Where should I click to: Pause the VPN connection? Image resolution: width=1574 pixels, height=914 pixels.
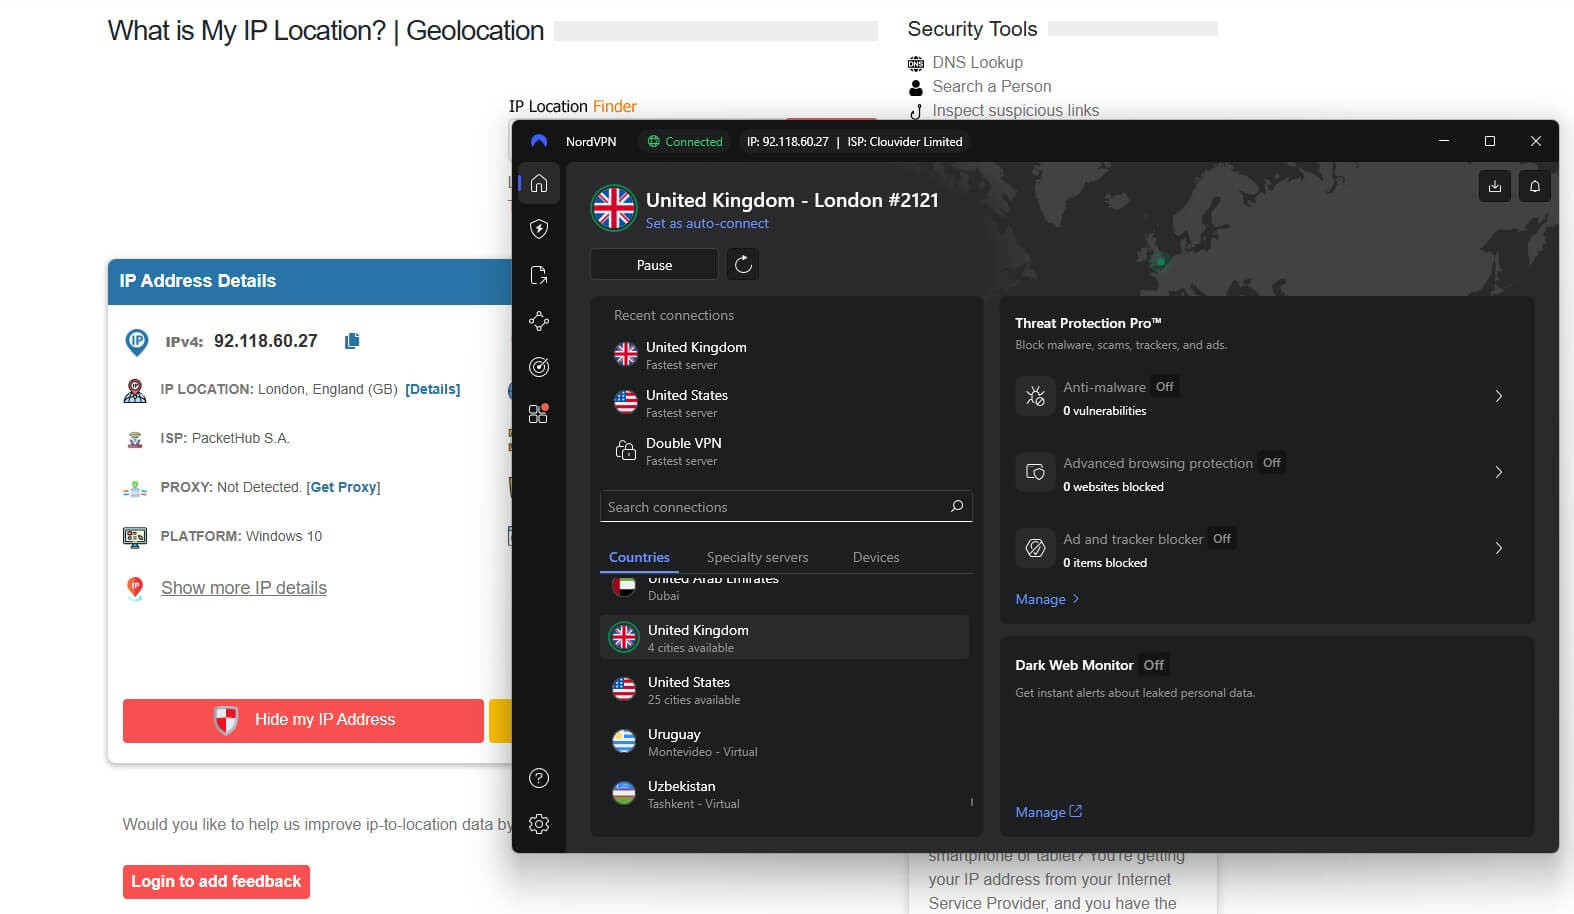tap(654, 265)
